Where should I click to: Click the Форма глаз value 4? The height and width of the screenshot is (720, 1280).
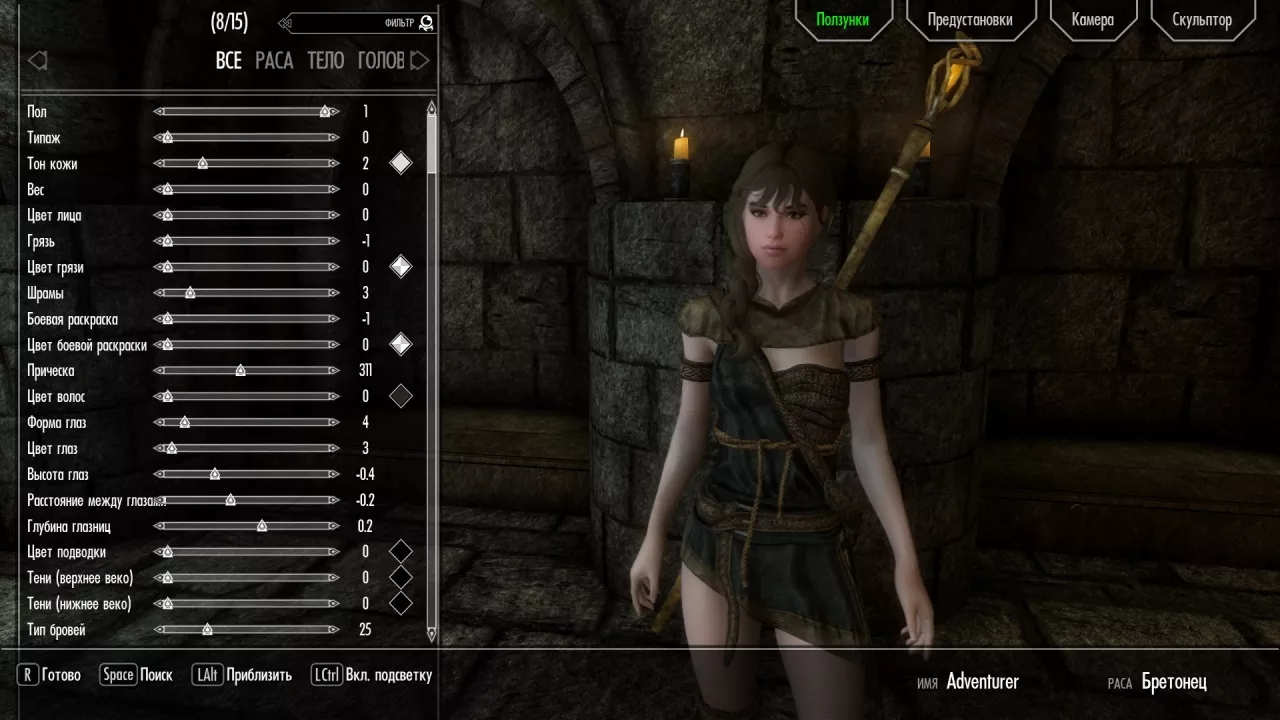pos(365,422)
